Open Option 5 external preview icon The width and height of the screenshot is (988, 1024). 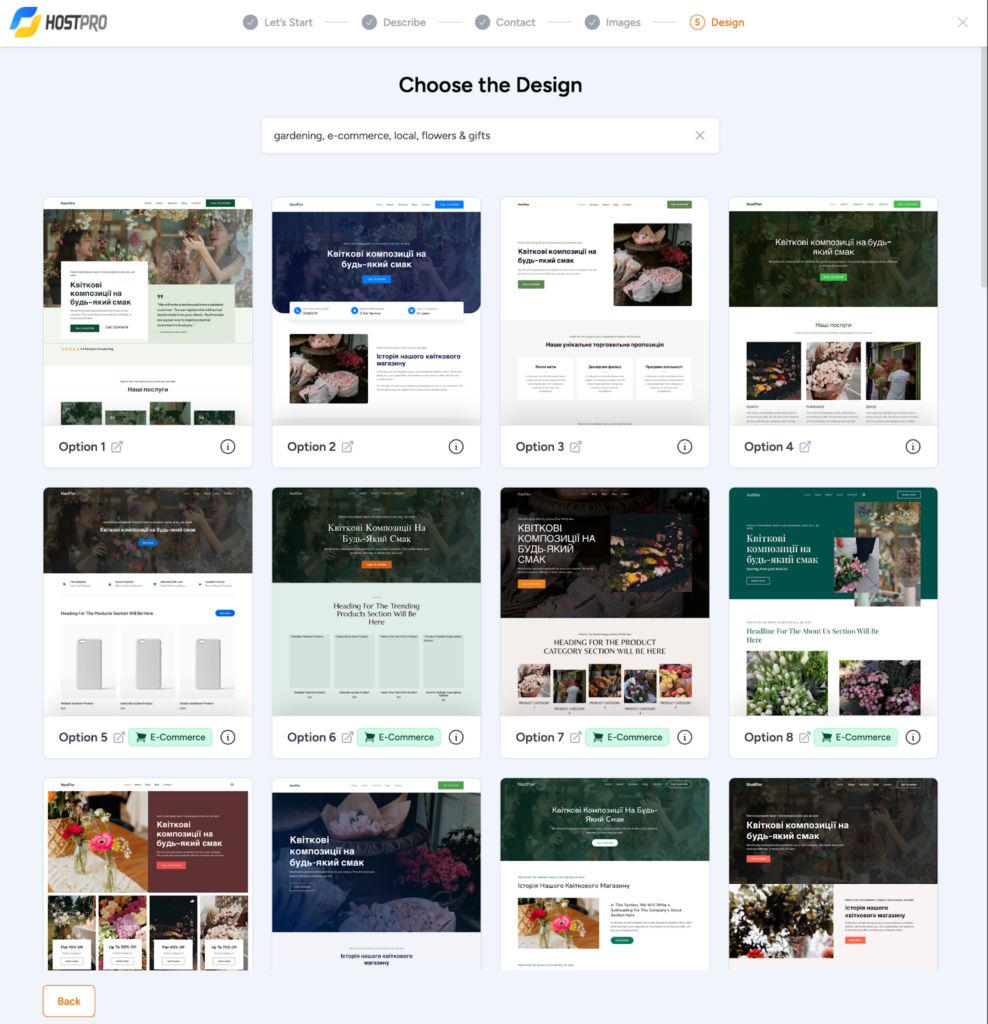click(119, 737)
